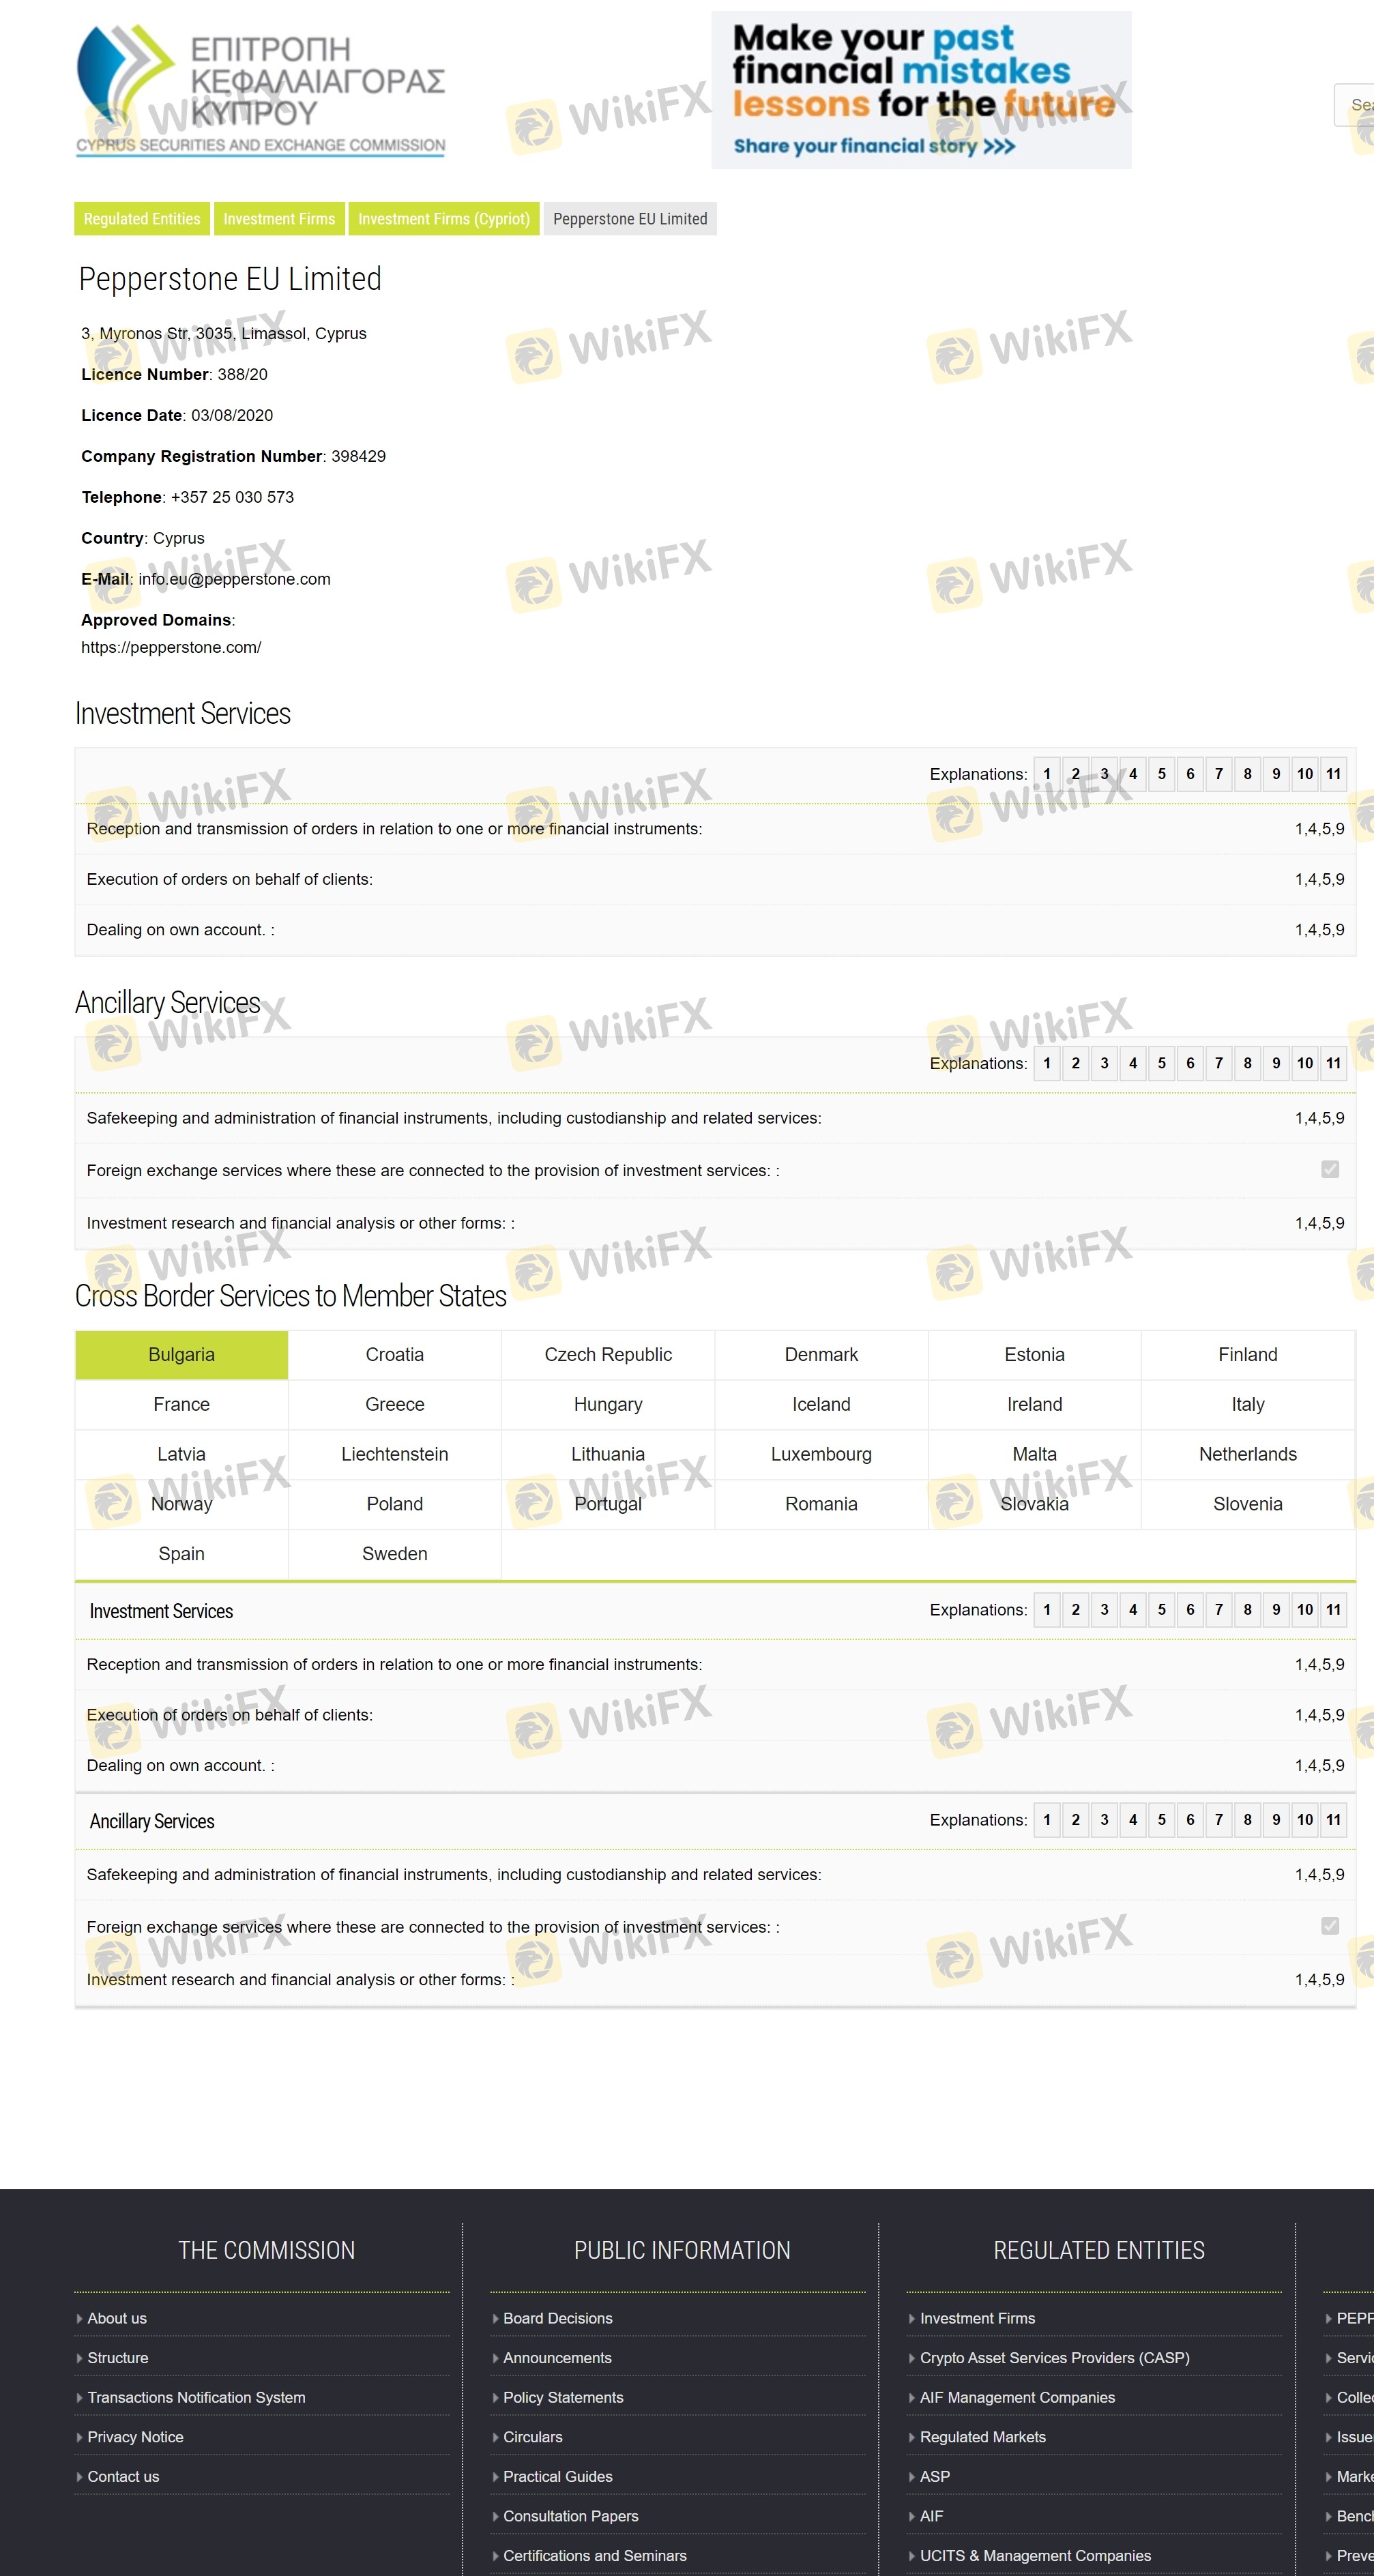Viewport: 1374px width, 2576px height.
Task: Open the Regulated Entities breadcrumb
Action: coord(142,219)
